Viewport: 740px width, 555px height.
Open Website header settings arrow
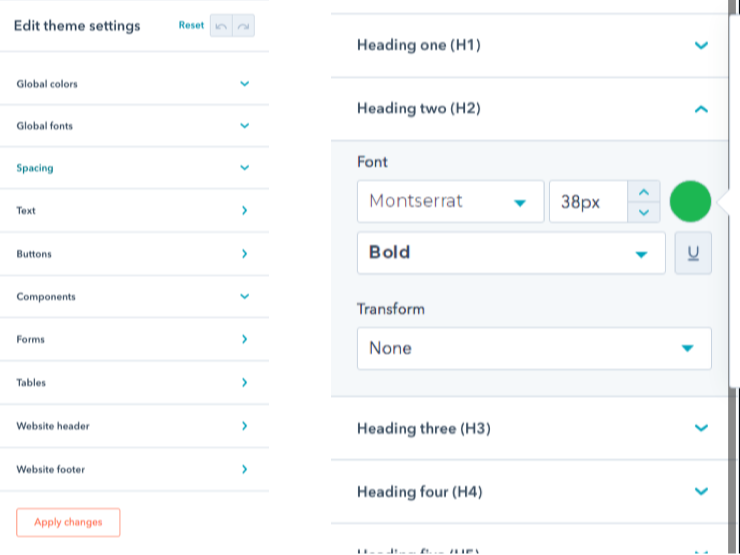coord(244,426)
